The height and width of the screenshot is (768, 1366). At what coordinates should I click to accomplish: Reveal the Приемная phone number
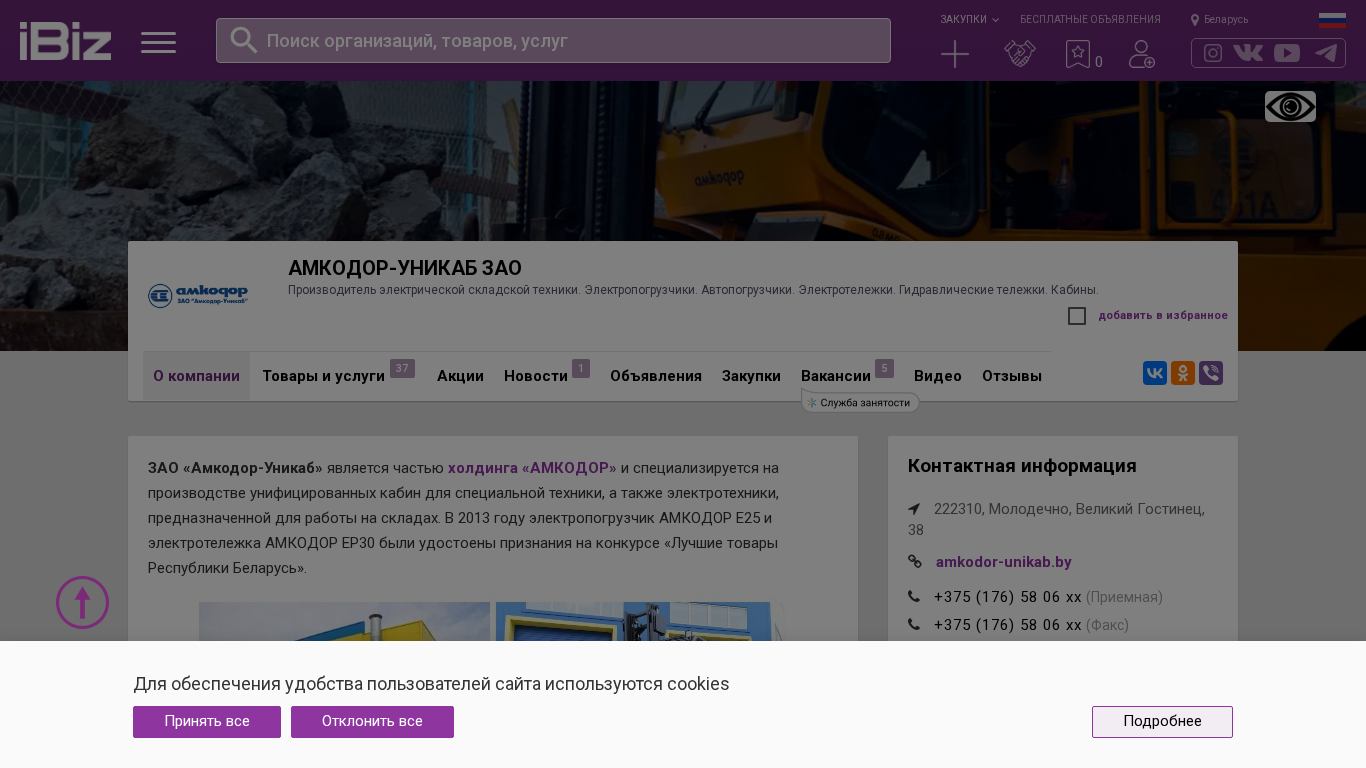tap(1008, 597)
